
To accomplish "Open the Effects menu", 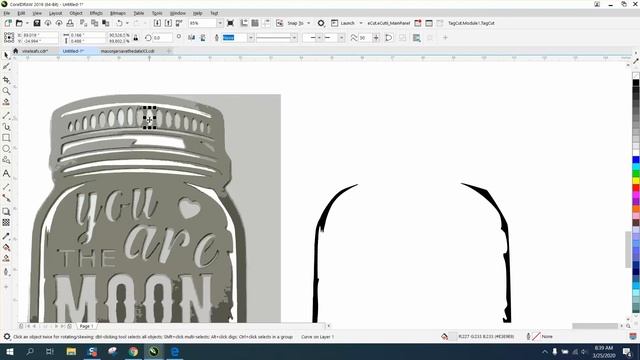I will 96,13.
